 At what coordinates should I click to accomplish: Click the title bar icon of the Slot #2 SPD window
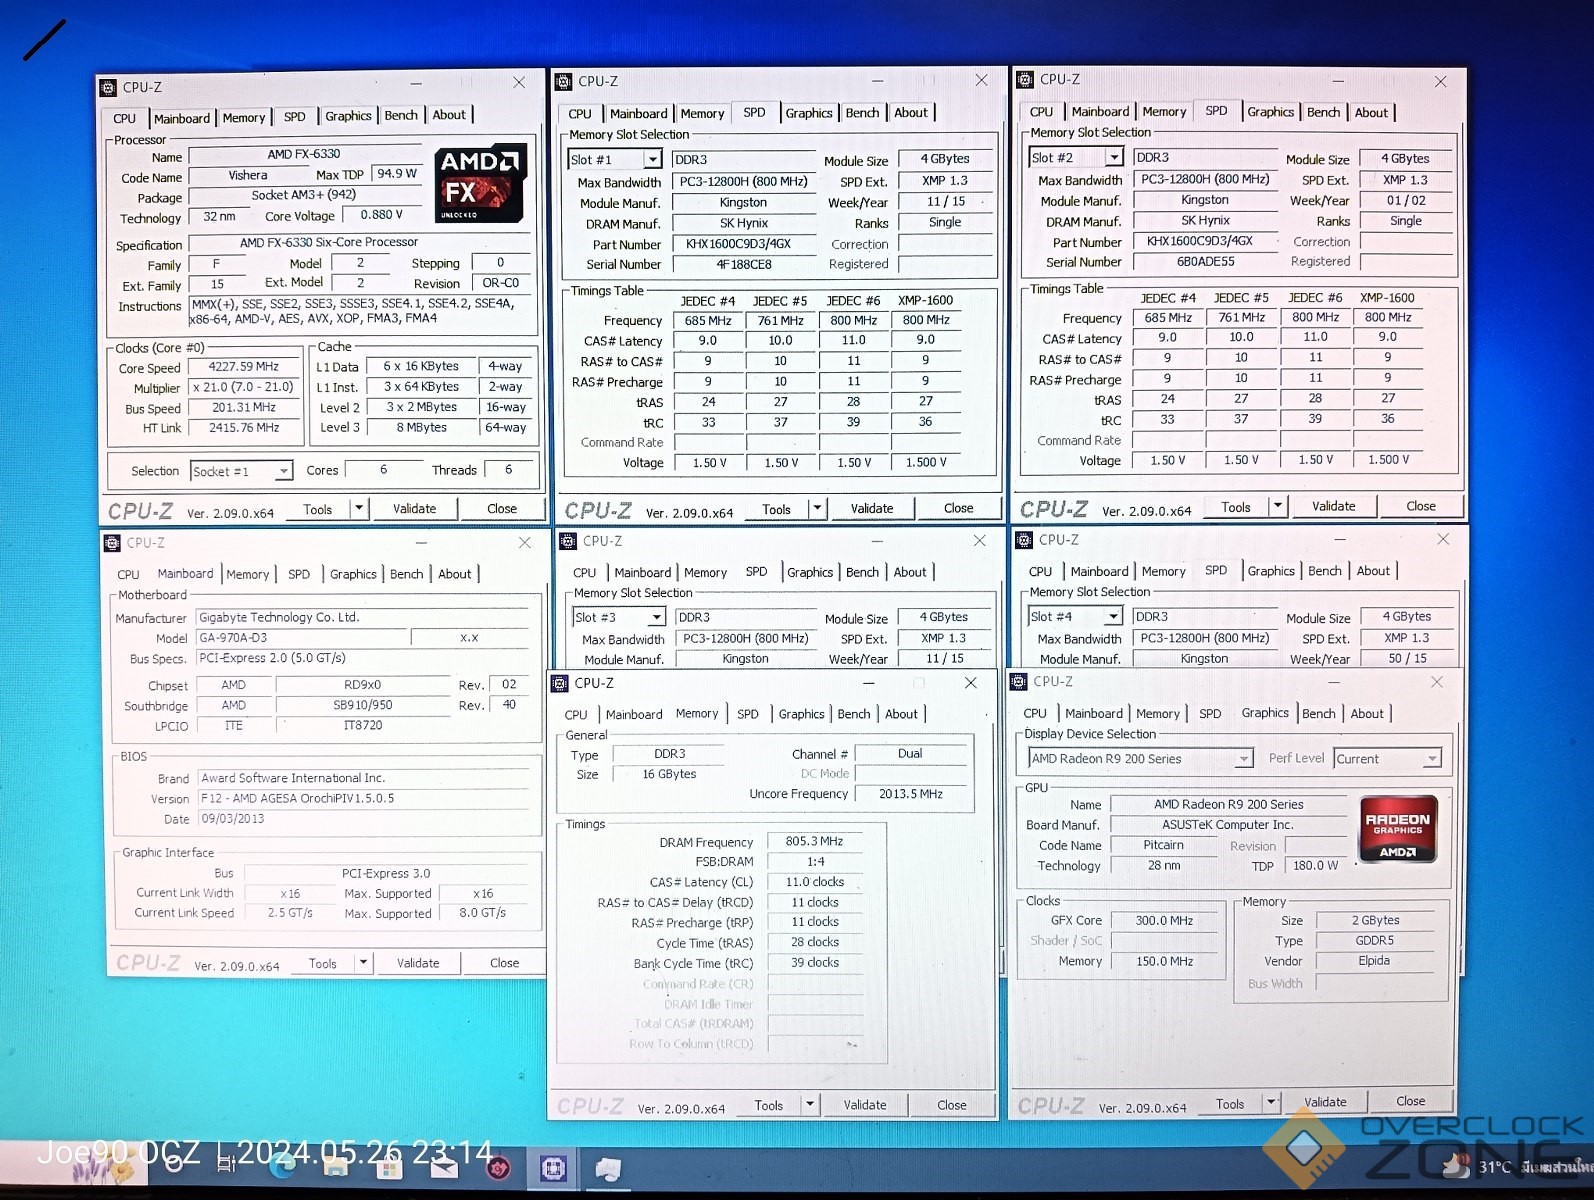click(1024, 80)
